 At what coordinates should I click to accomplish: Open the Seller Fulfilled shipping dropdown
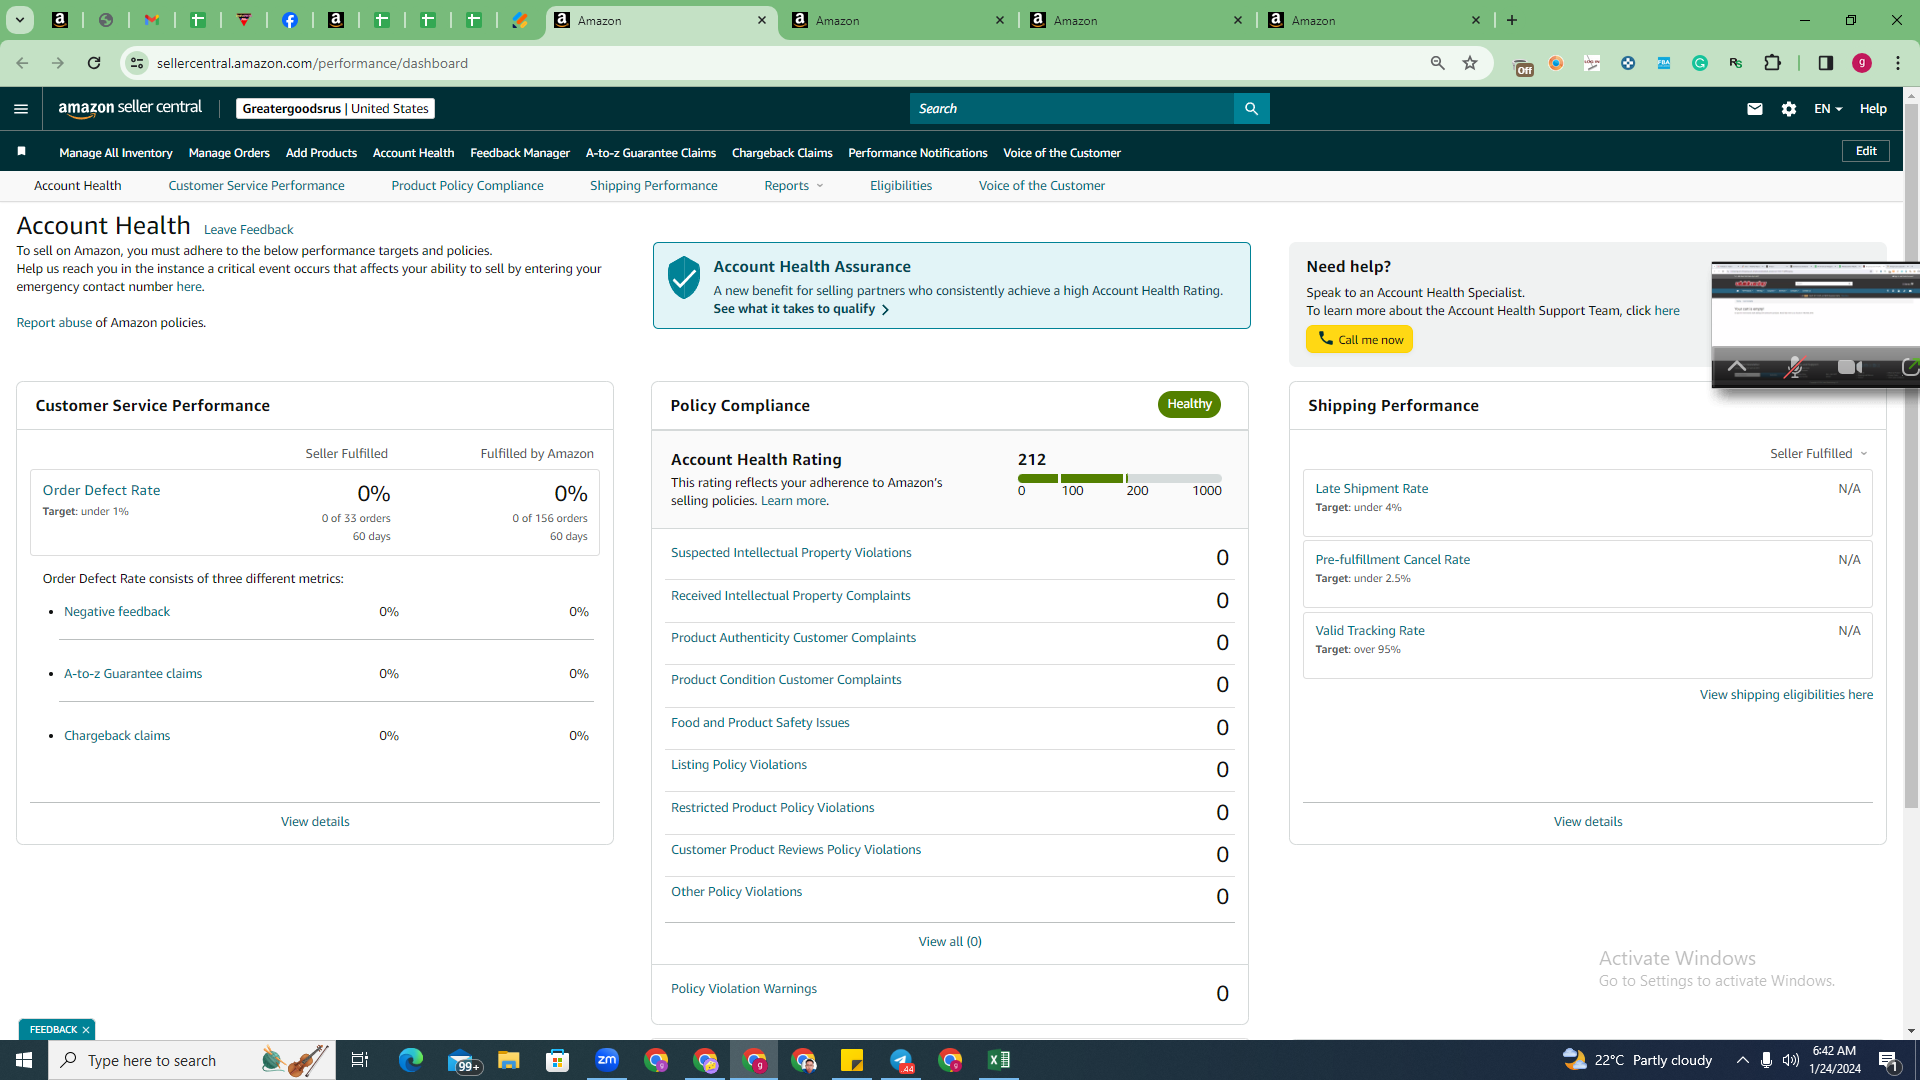click(x=1819, y=454)
